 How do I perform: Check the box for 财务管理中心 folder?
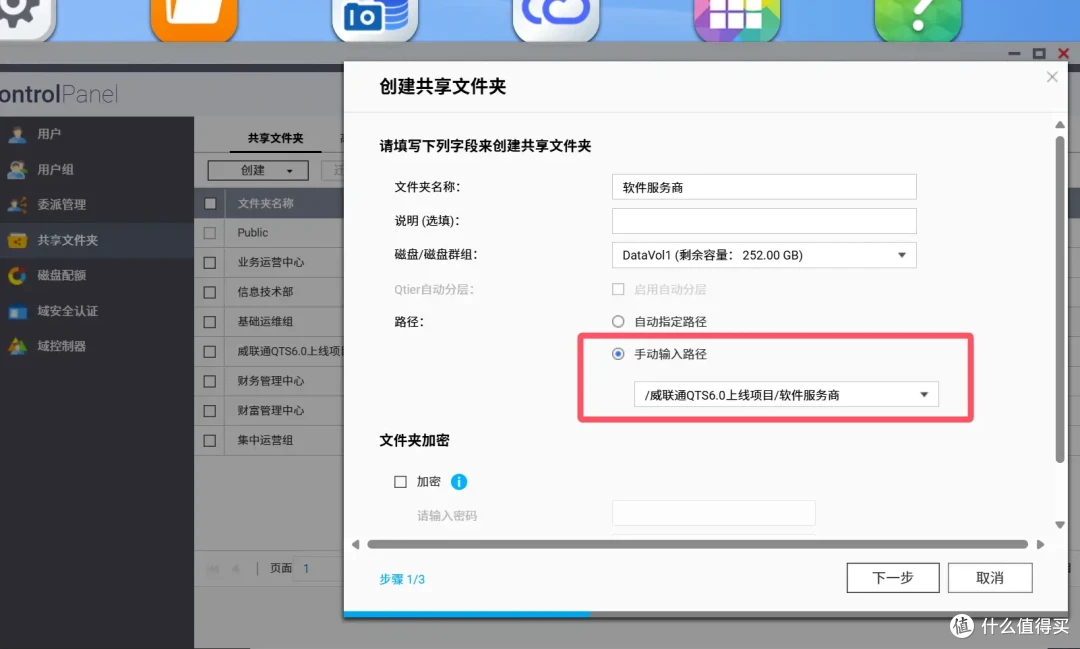pyautogui.click(x=210, y=381)
